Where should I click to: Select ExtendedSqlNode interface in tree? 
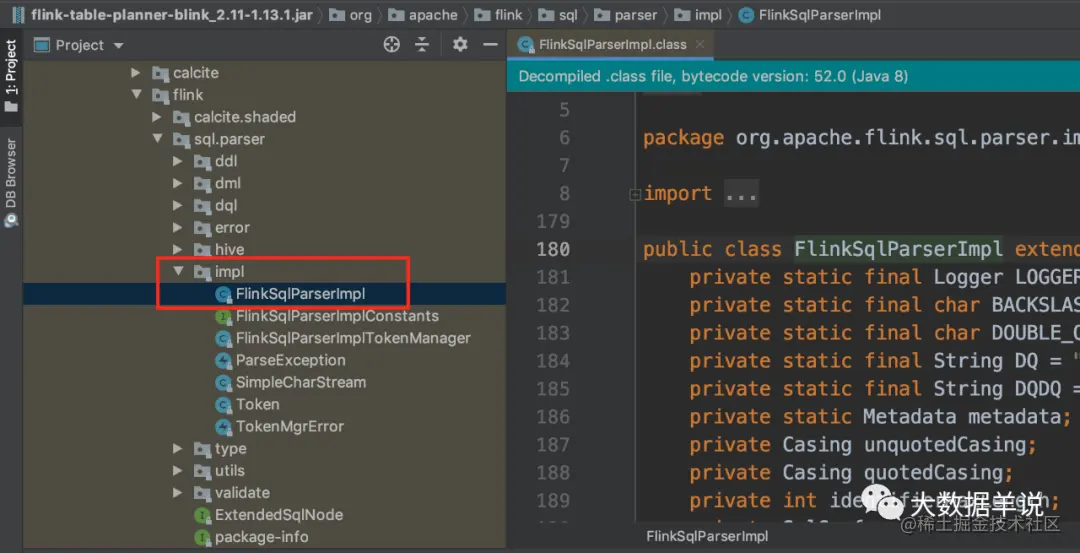(x=279, y=514)
